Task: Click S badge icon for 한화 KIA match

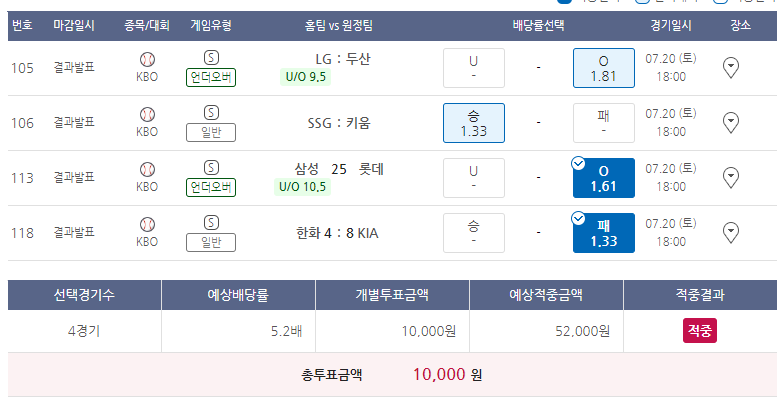Action: (211, 223)
